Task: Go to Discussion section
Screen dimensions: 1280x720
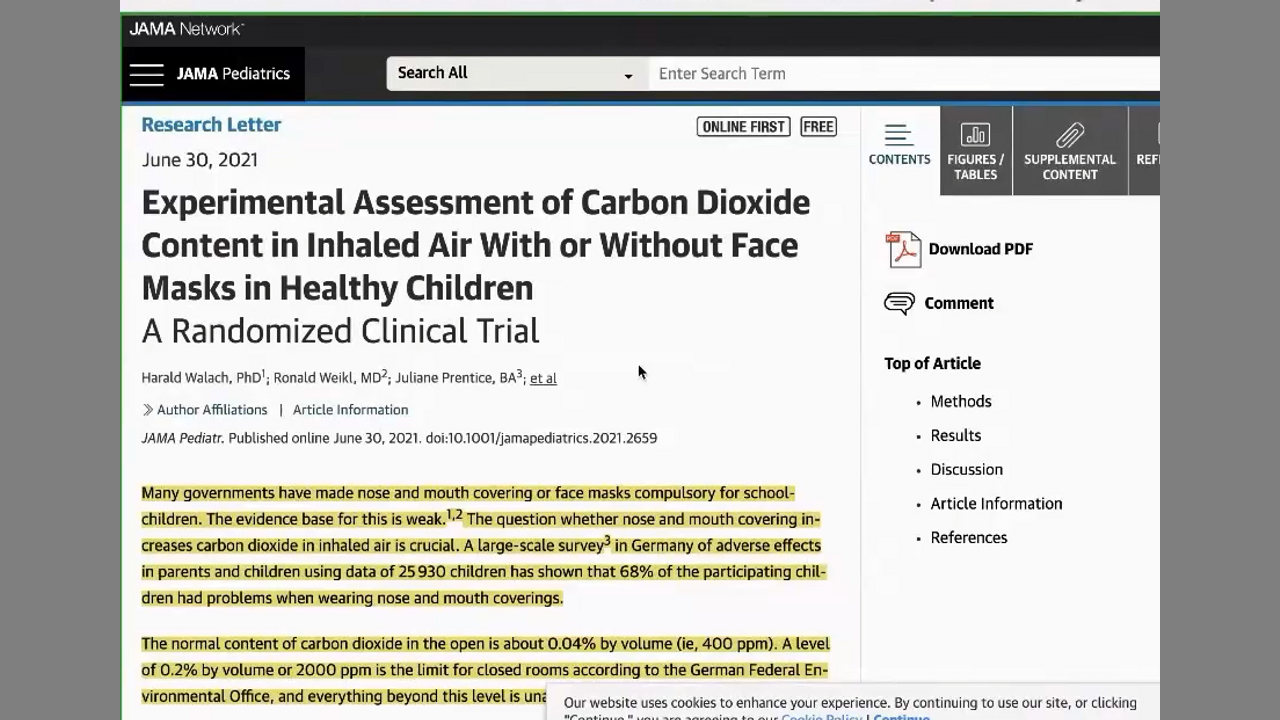Action: point(966,469)
